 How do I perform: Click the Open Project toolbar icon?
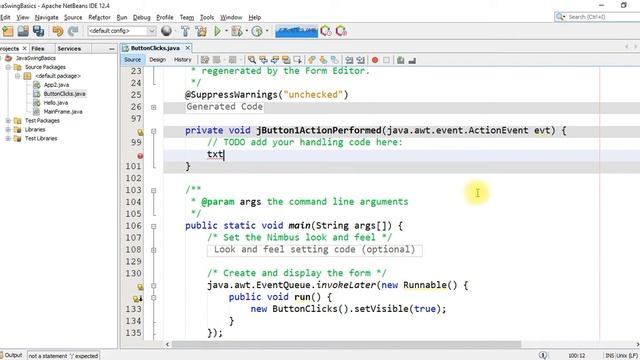pos(23,31)
